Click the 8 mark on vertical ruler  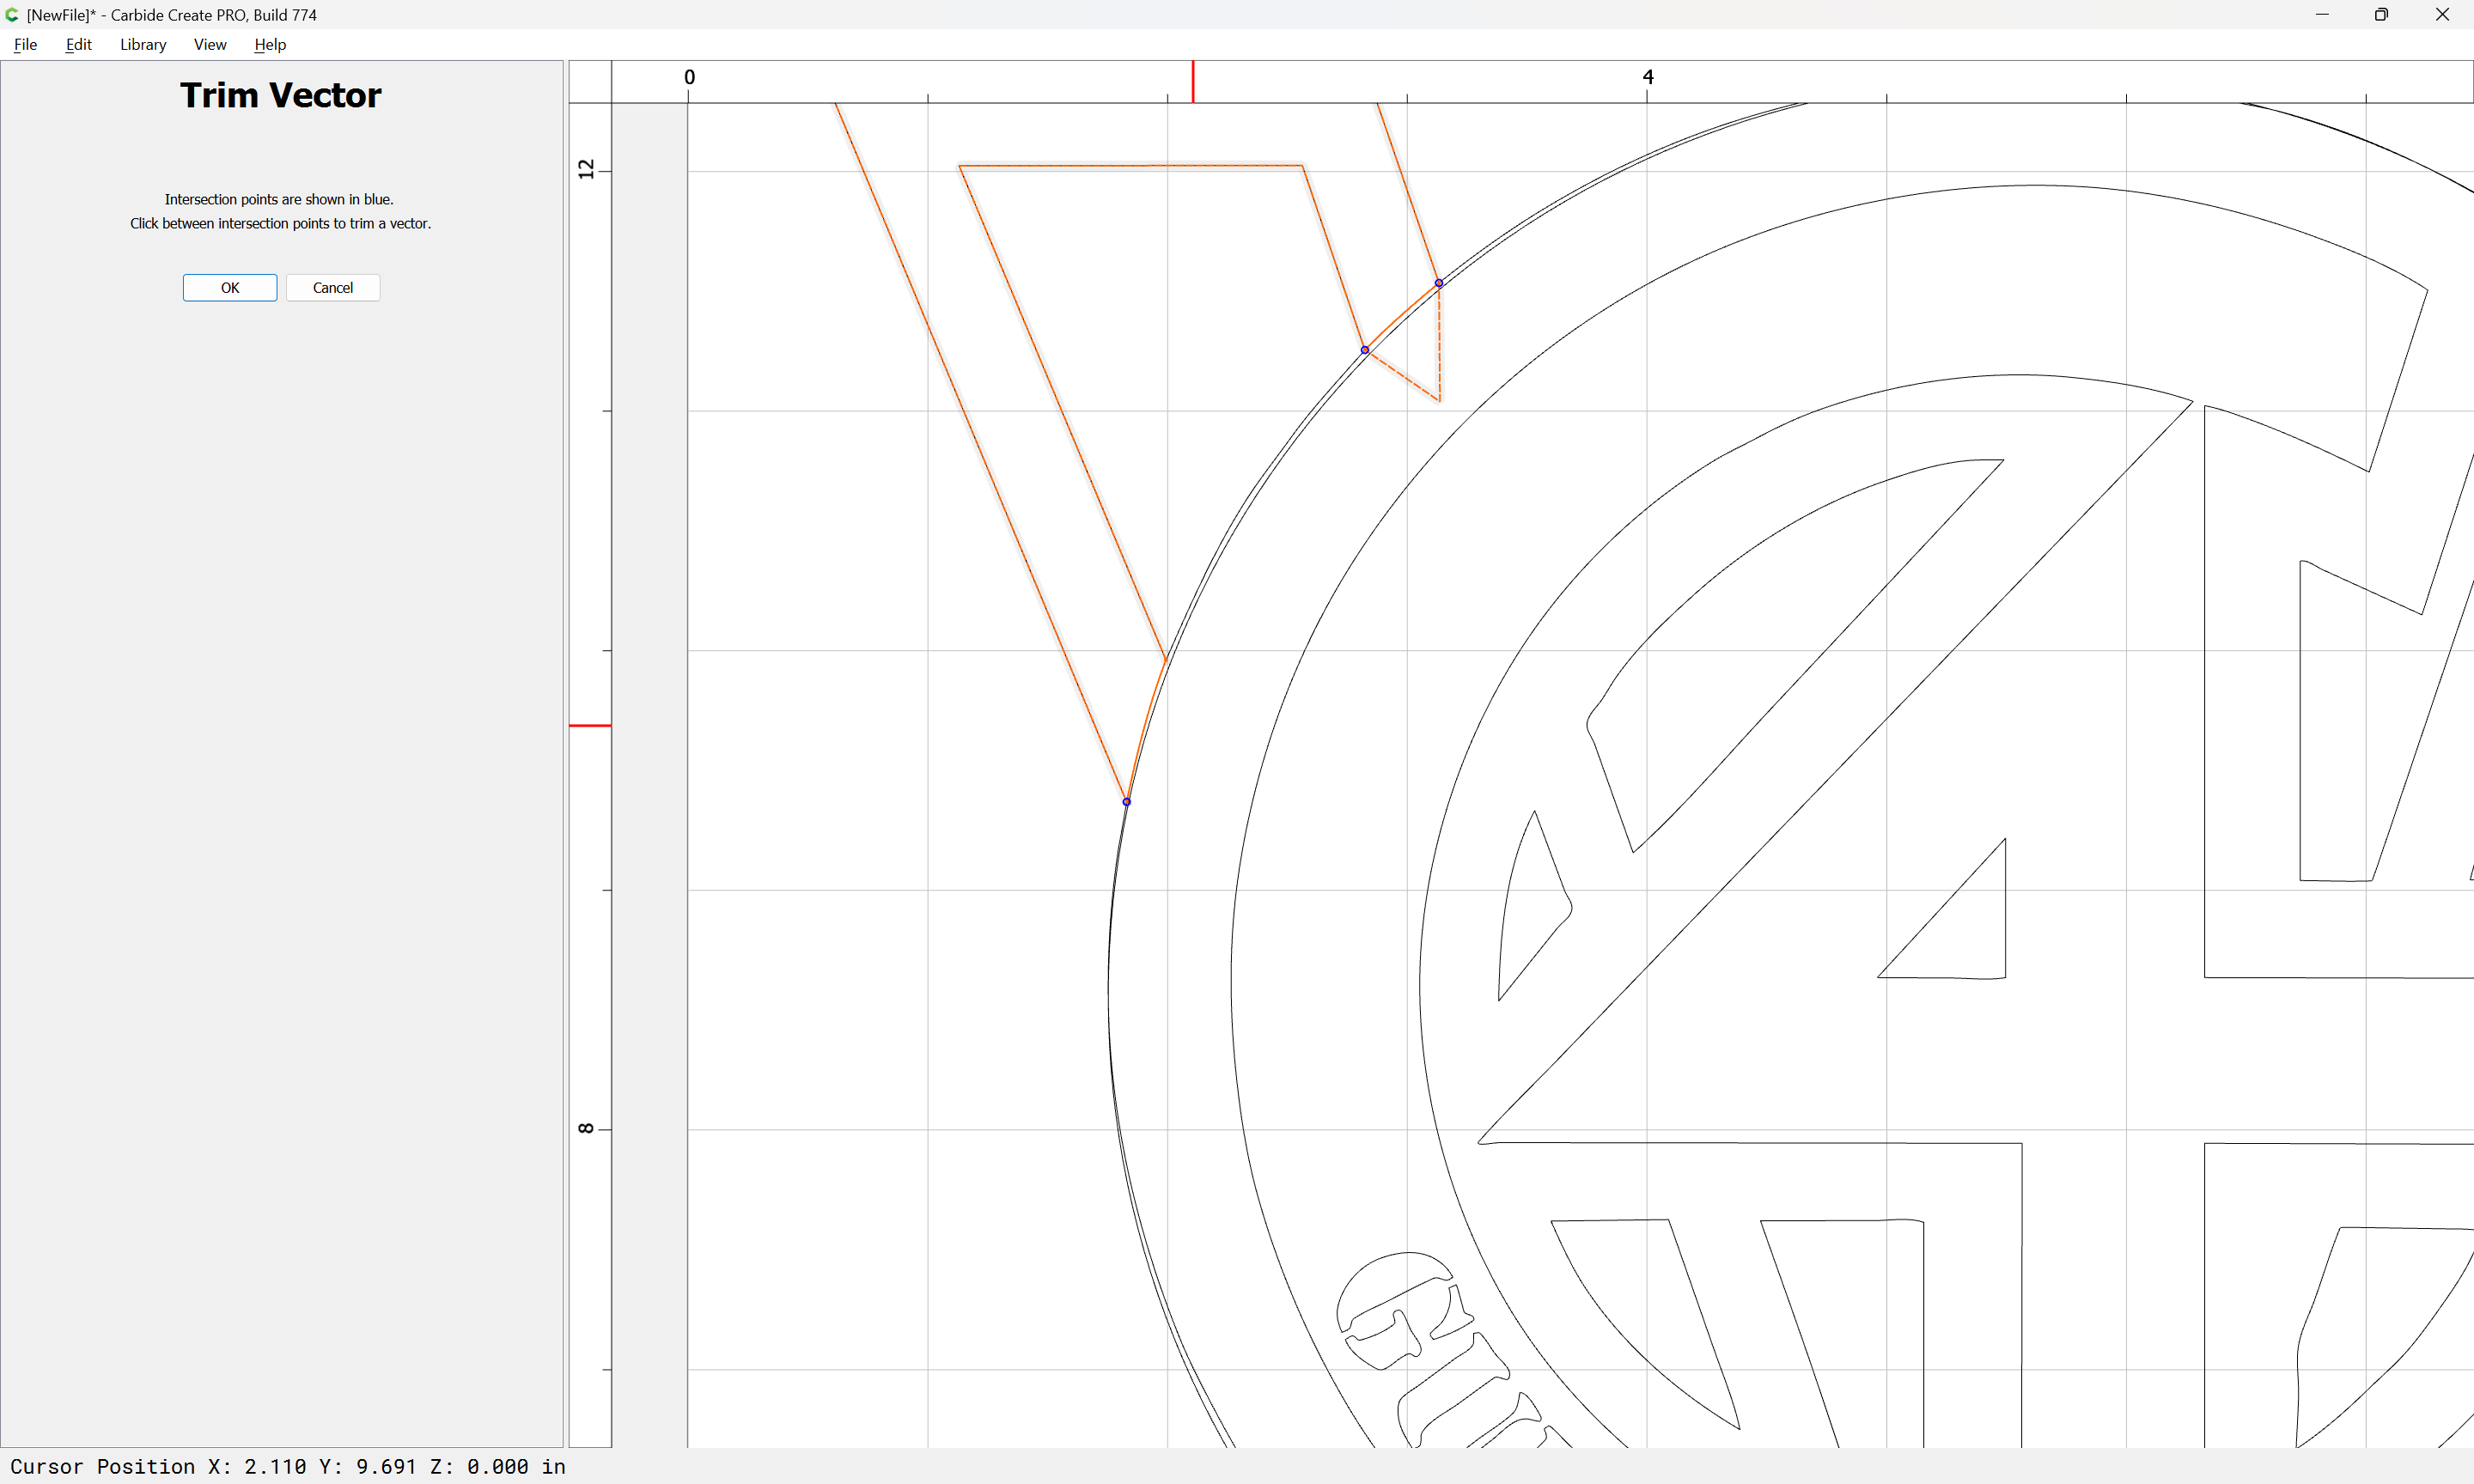click(x=587, y=1128)
